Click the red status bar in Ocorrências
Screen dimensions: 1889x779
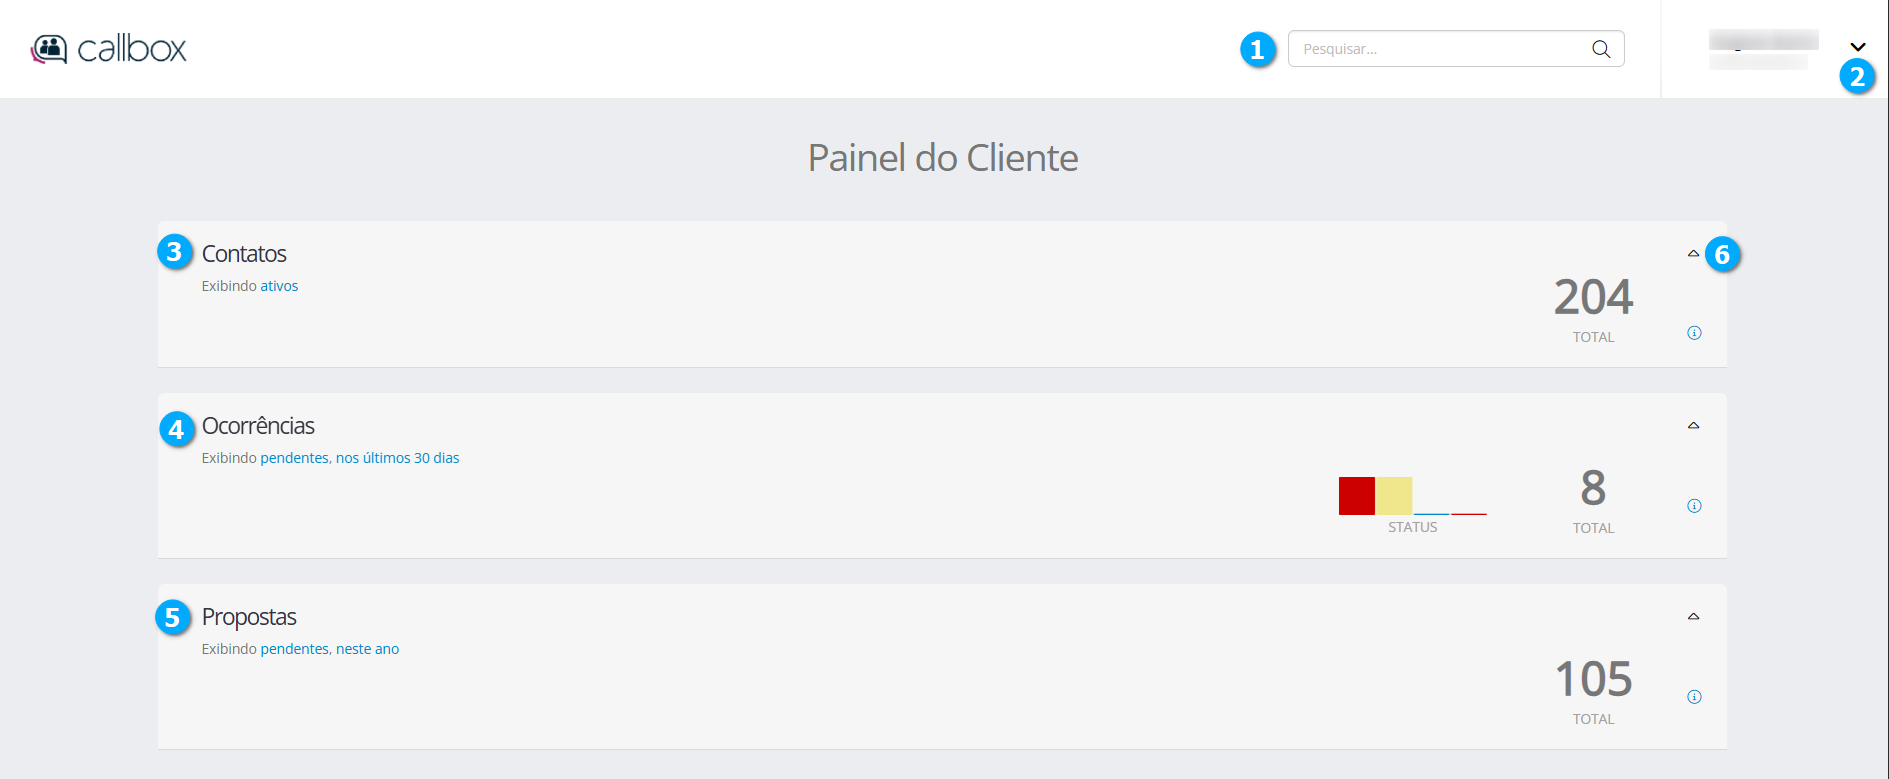click(1356, 496)
